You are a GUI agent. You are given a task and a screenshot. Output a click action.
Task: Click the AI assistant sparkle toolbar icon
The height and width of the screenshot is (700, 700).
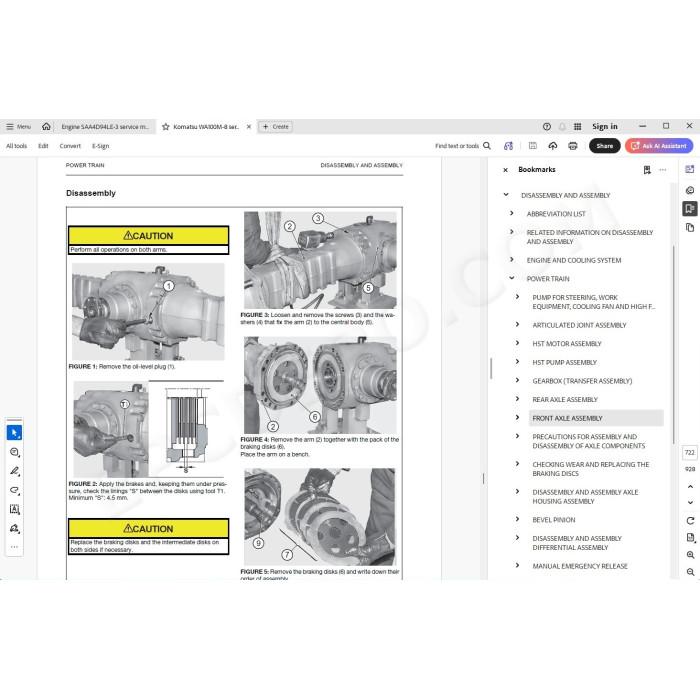(x=508, y=146)
